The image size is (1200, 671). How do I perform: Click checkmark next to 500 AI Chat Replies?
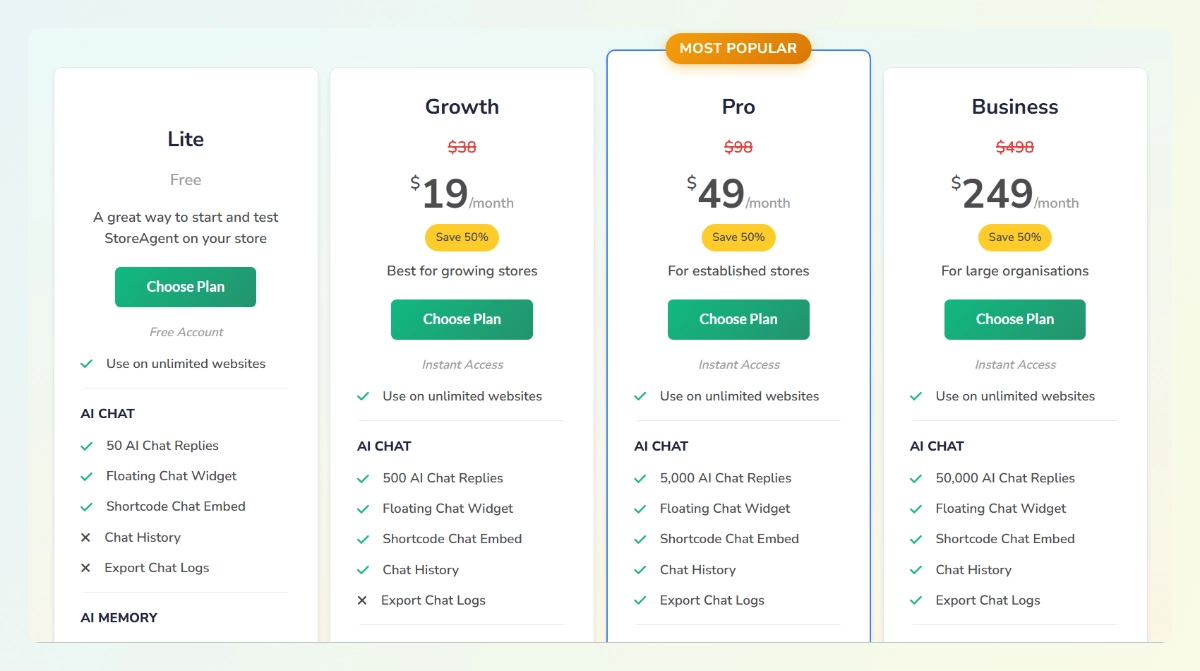pos(363,479)
